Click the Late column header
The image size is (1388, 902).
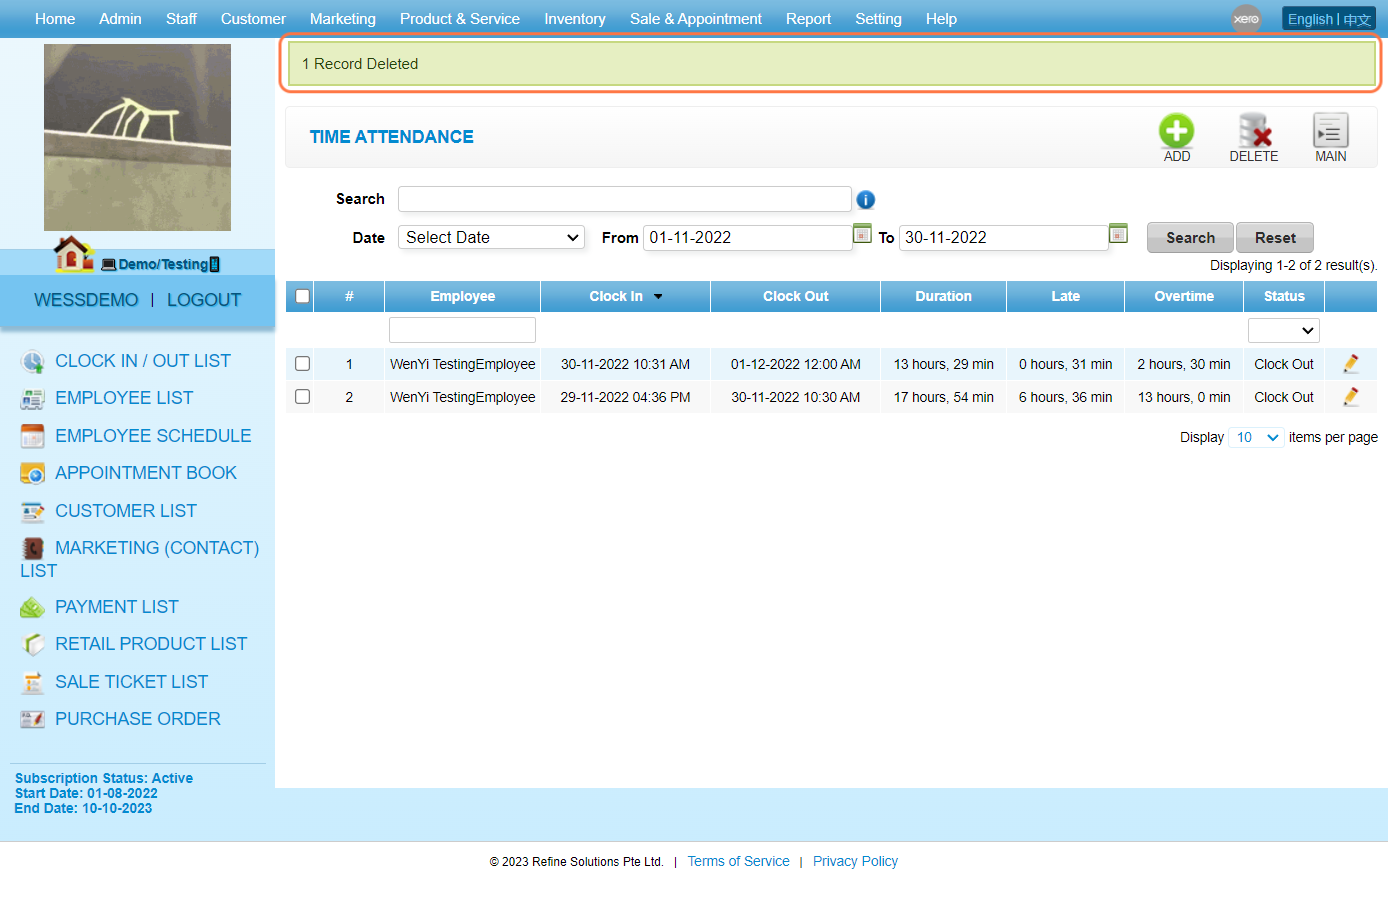tap(1065, 296)
